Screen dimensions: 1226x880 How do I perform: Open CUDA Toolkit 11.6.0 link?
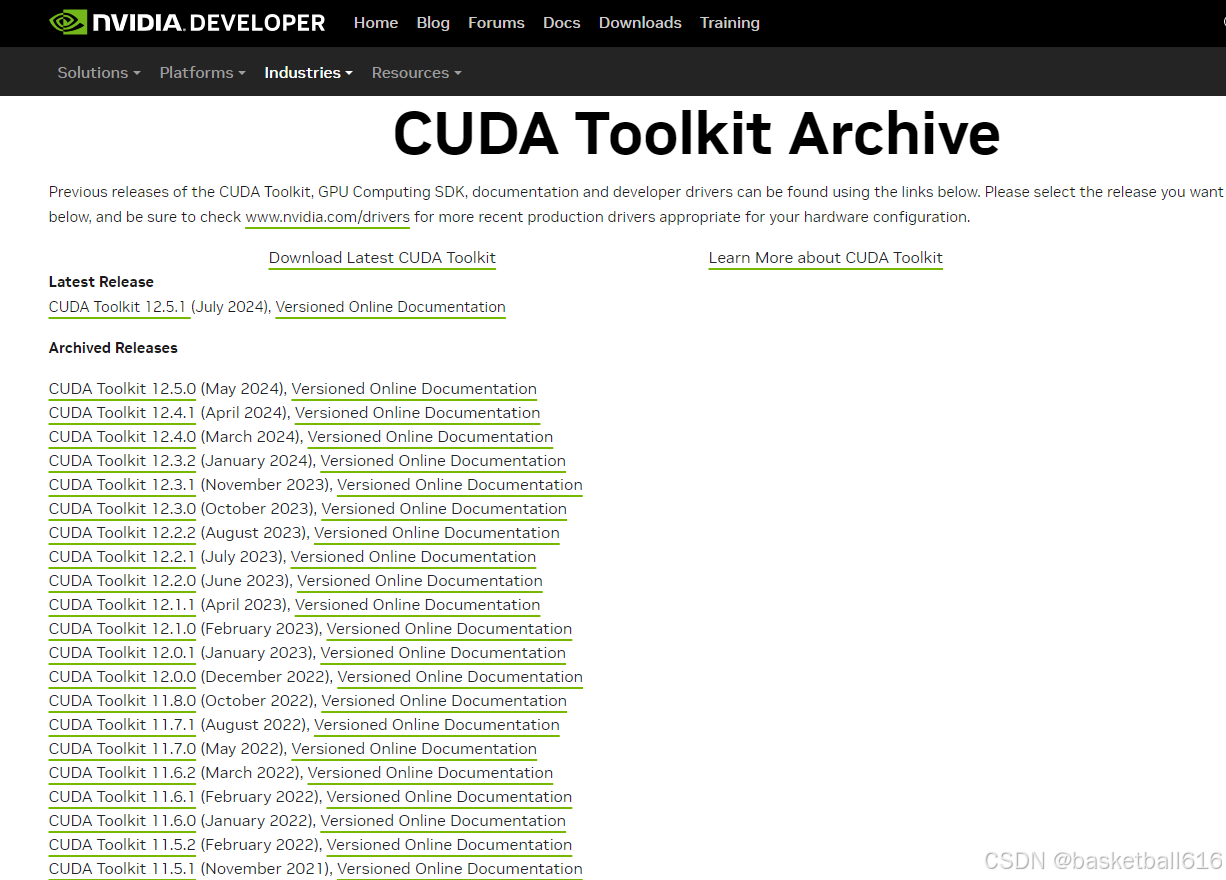(122, 821)
